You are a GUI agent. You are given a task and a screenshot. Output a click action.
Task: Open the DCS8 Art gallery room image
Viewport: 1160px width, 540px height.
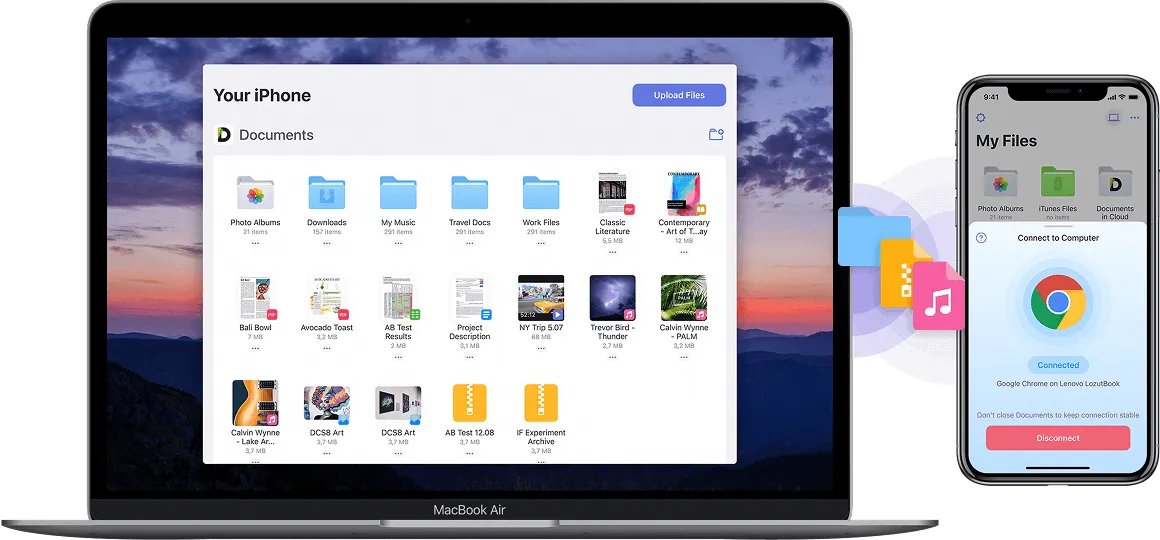coord(398,404)
